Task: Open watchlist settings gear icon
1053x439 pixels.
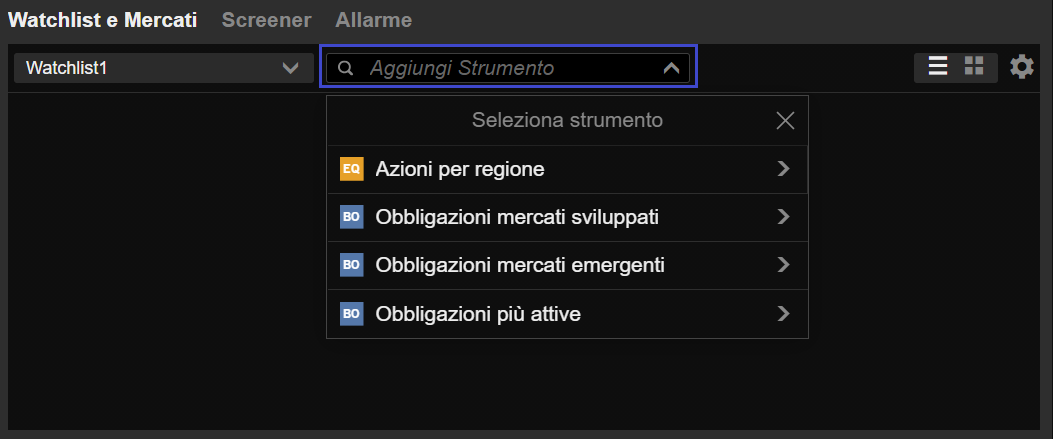Action: click(x=1021, y=67)
